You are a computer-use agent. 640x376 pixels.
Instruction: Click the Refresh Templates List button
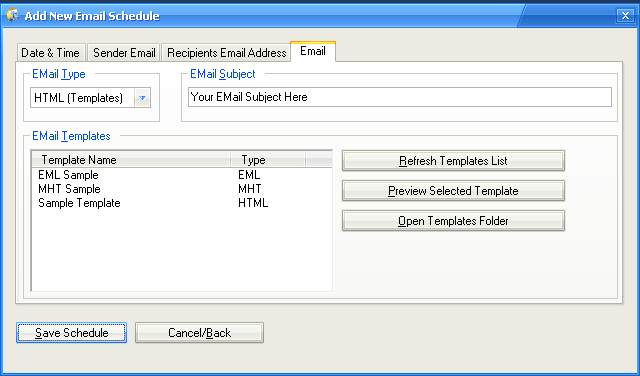point(453,161)
